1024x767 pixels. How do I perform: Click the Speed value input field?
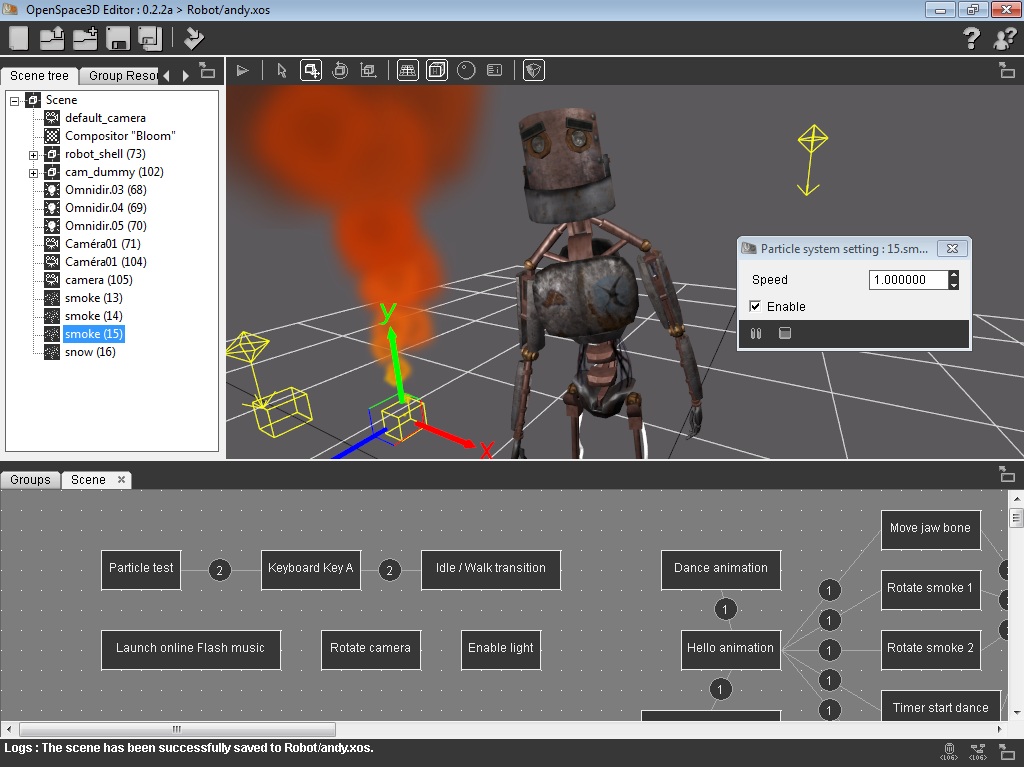point(906,280)
